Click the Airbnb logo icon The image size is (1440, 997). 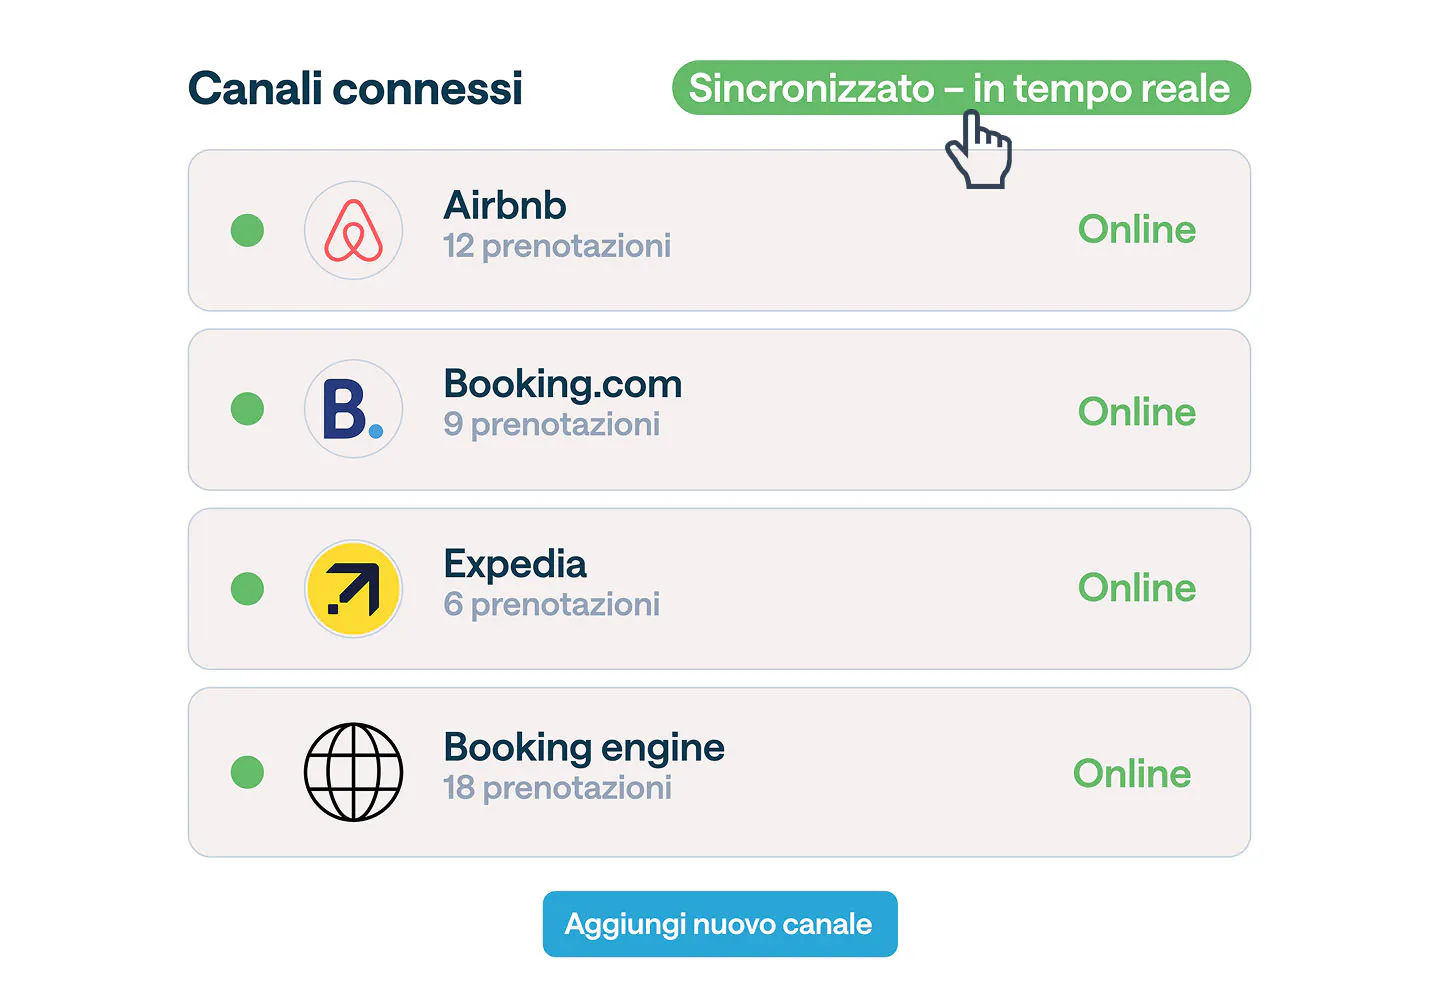354,230
